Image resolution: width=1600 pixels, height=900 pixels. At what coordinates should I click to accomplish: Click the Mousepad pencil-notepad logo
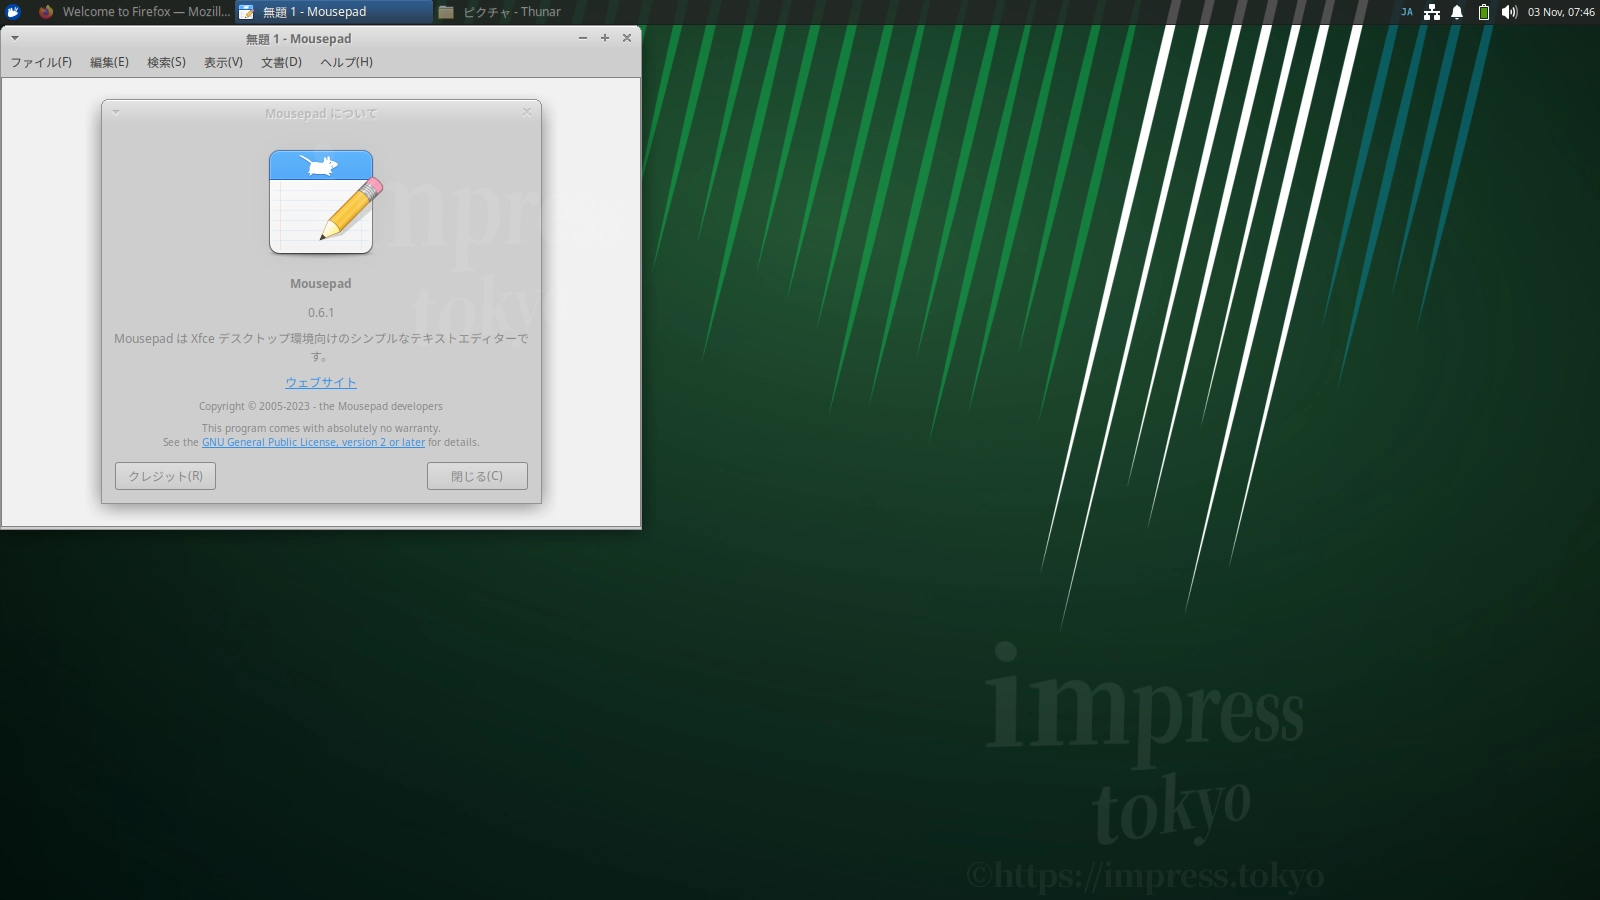tap(325, 201)
